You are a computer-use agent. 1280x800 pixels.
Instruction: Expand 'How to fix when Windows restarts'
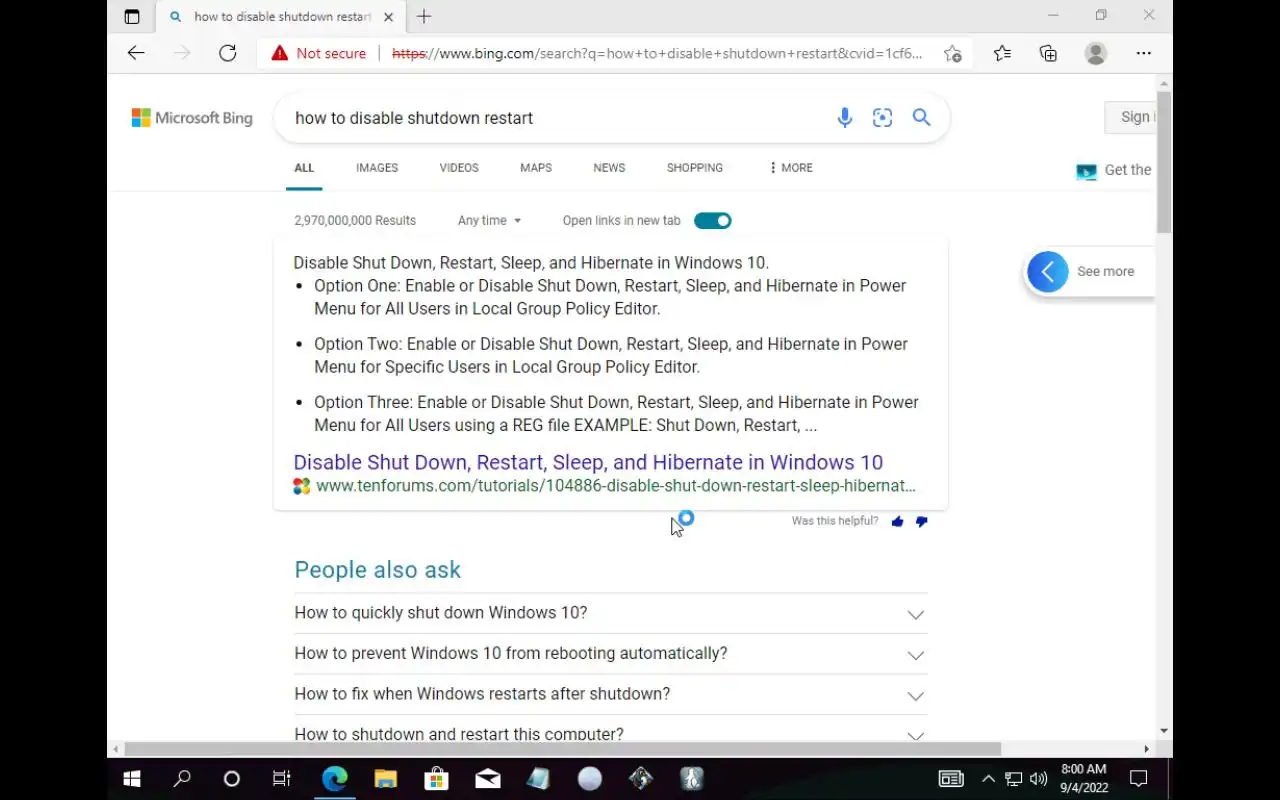tap(610, 694)
